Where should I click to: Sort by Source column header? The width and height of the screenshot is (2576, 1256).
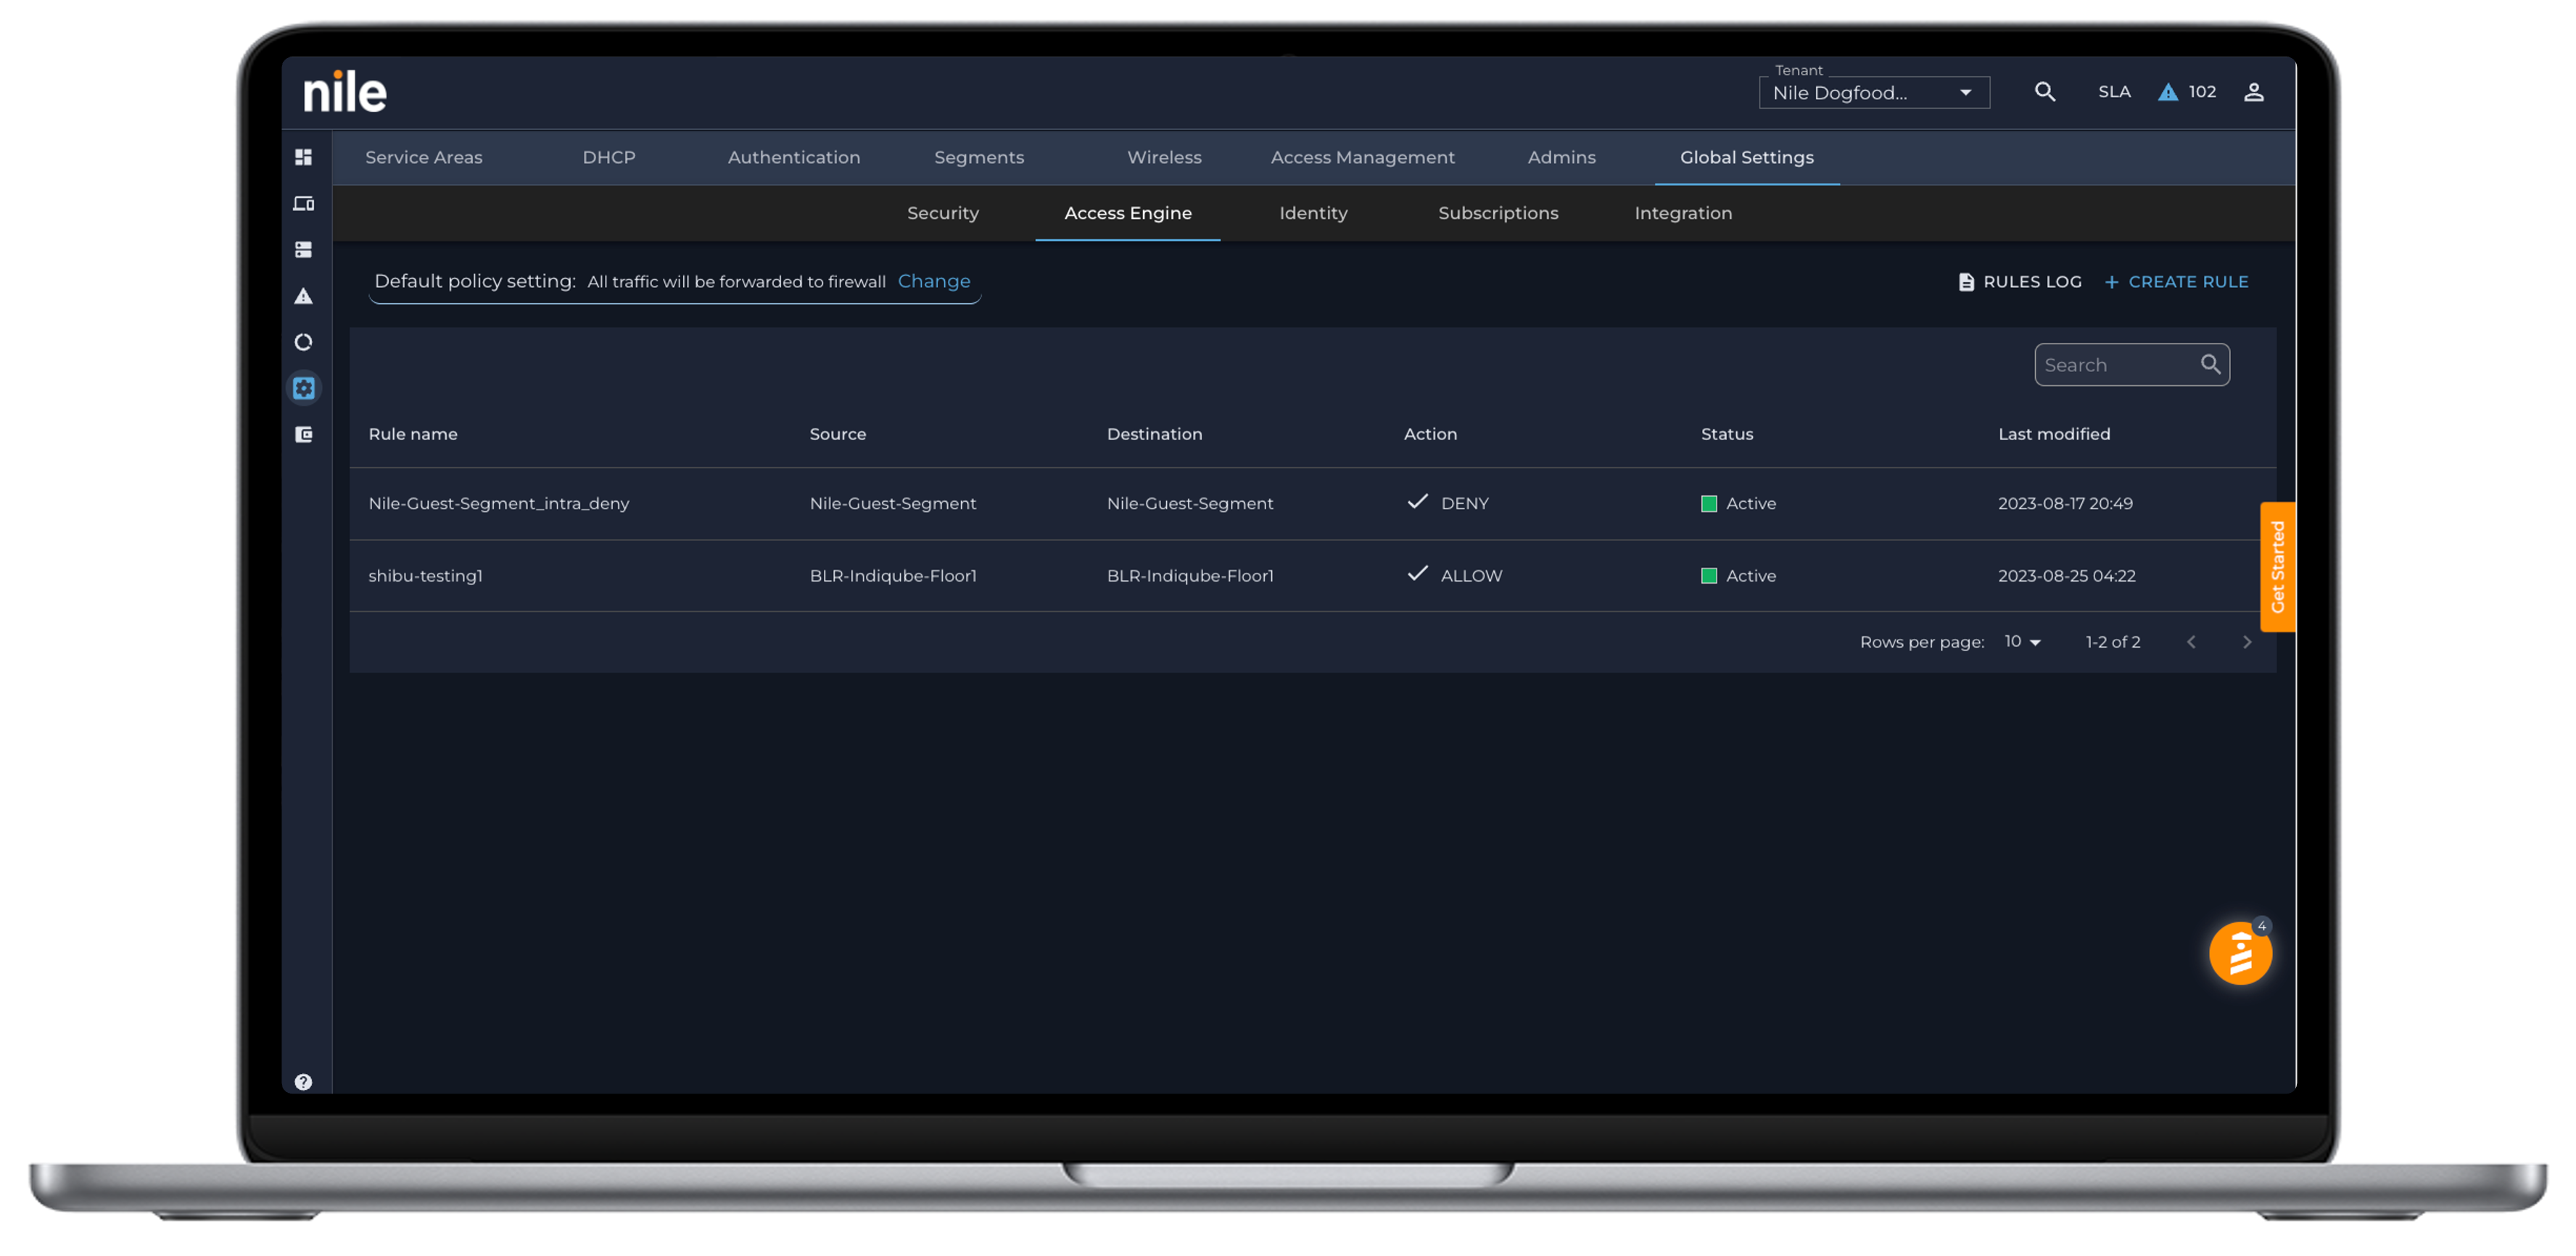[x=837, y=434]
